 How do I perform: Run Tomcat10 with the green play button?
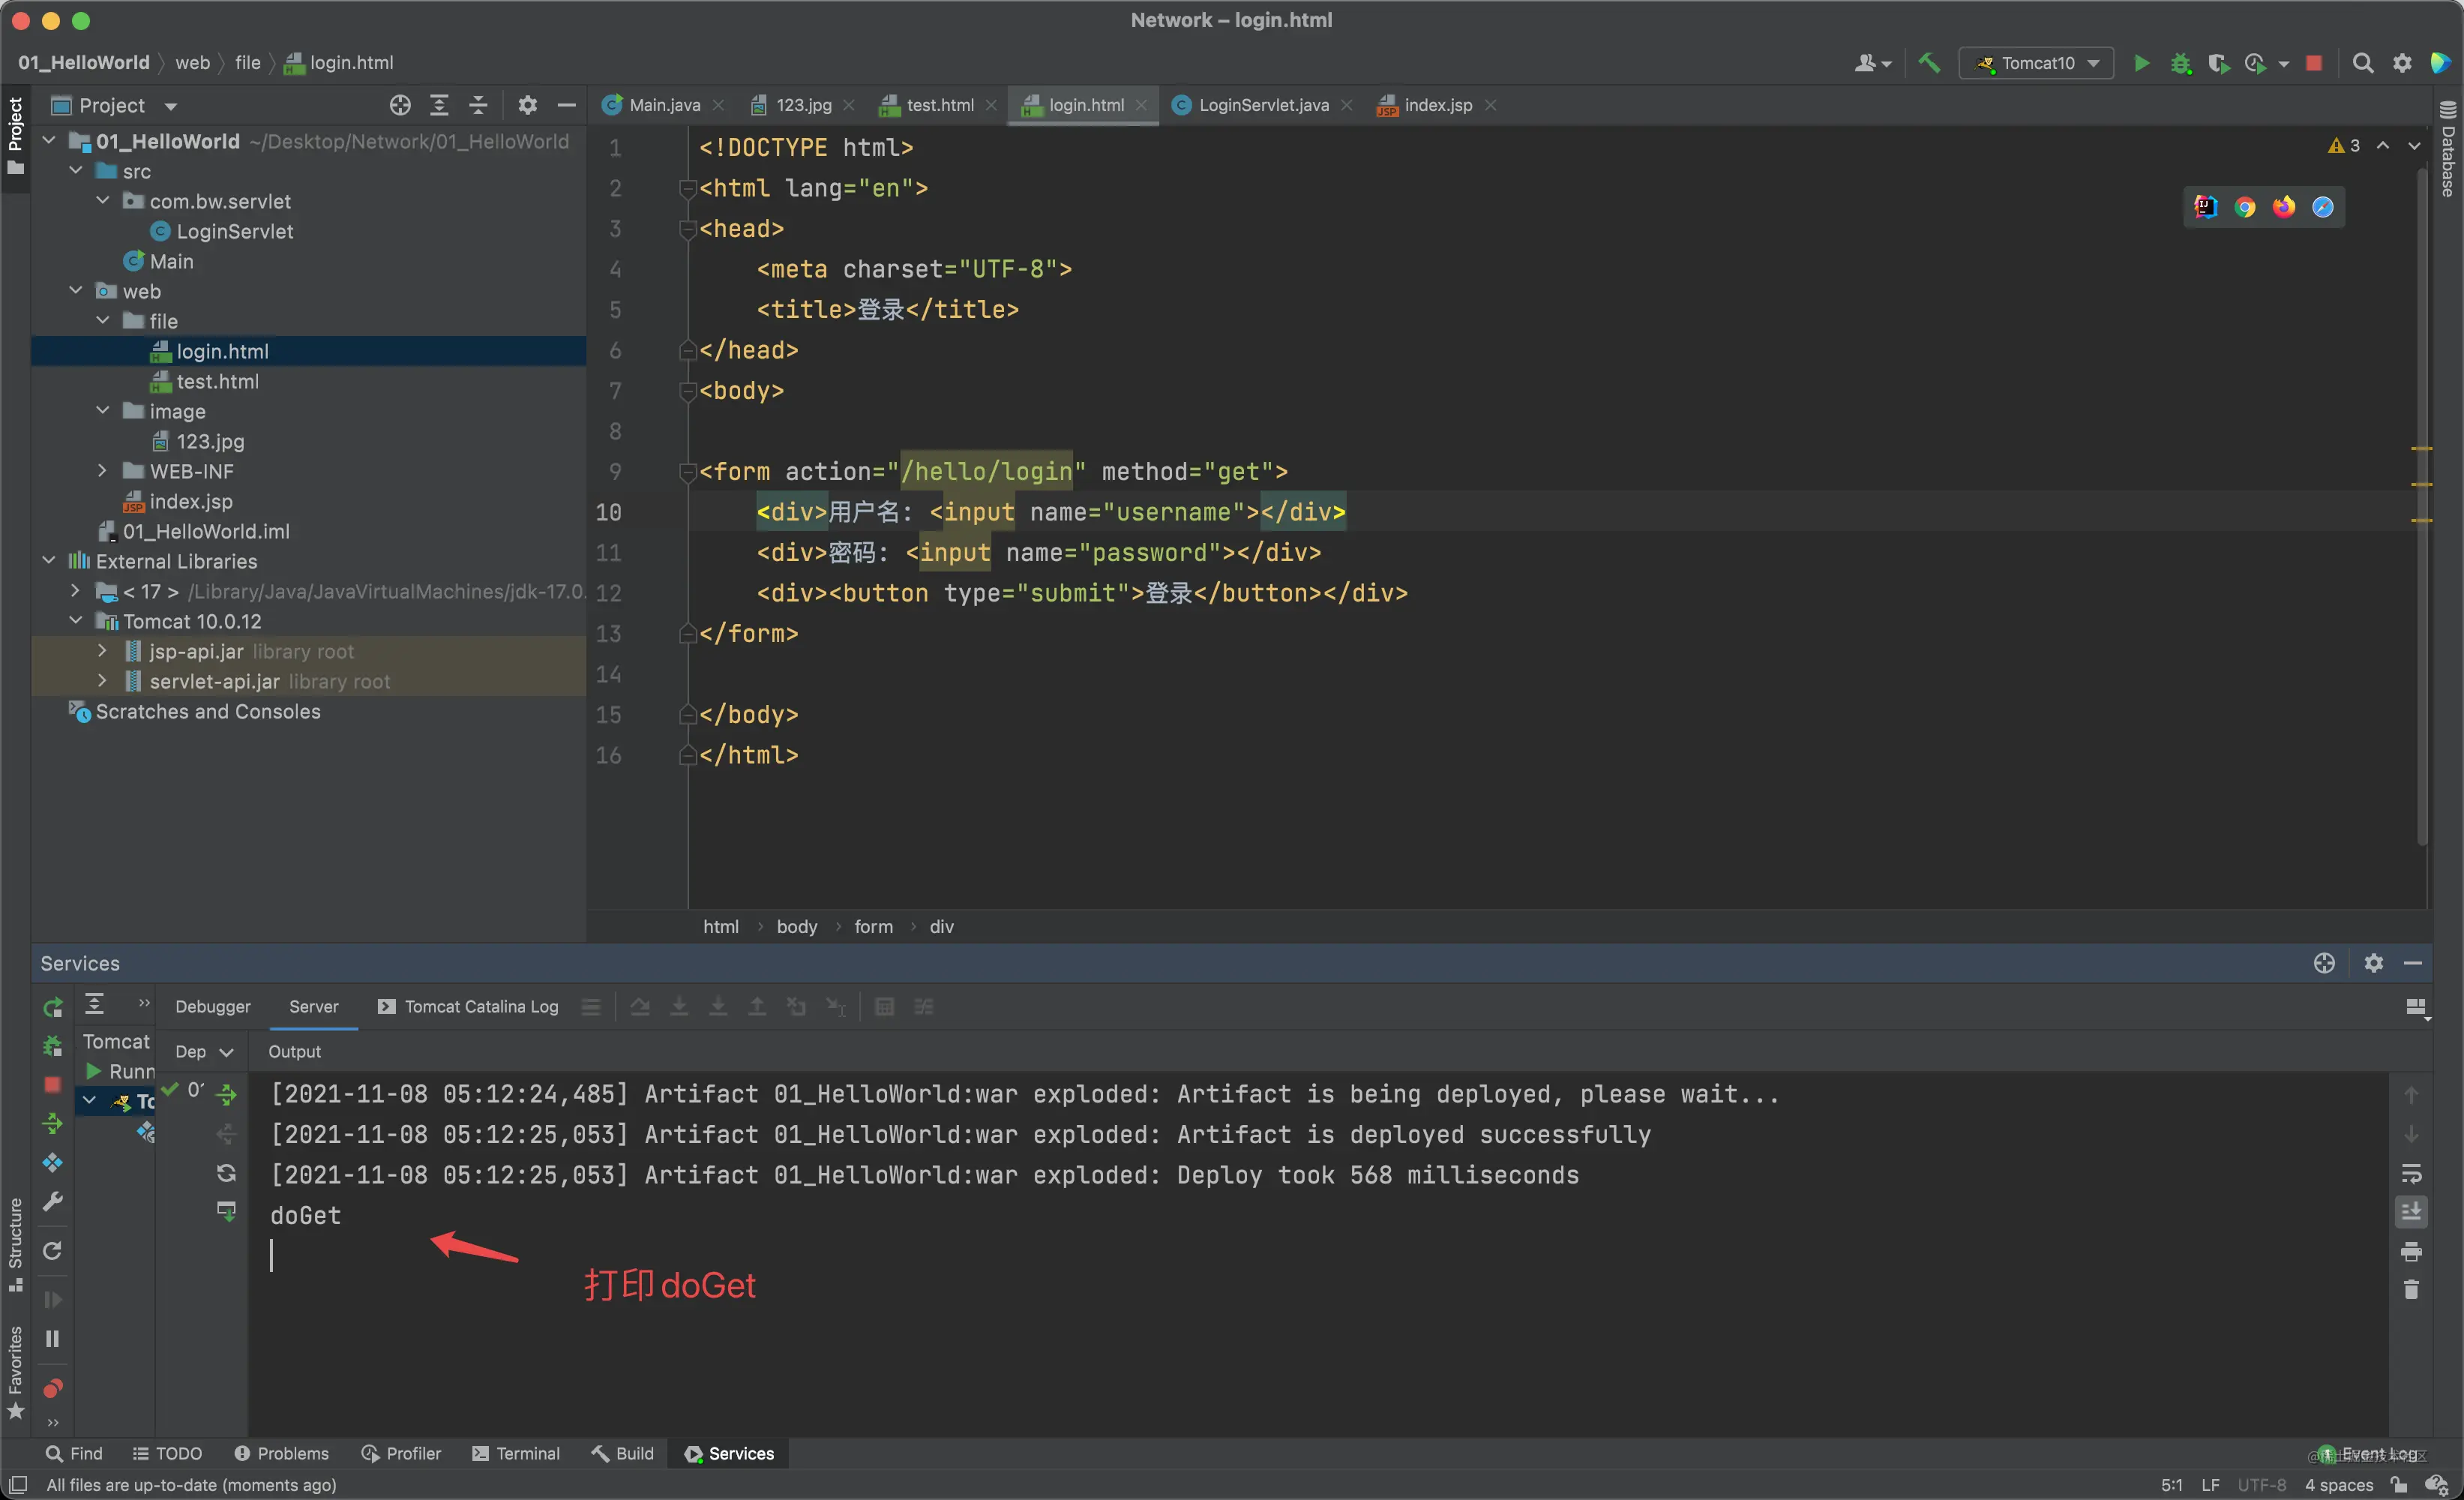click(x=2141, y=63)
